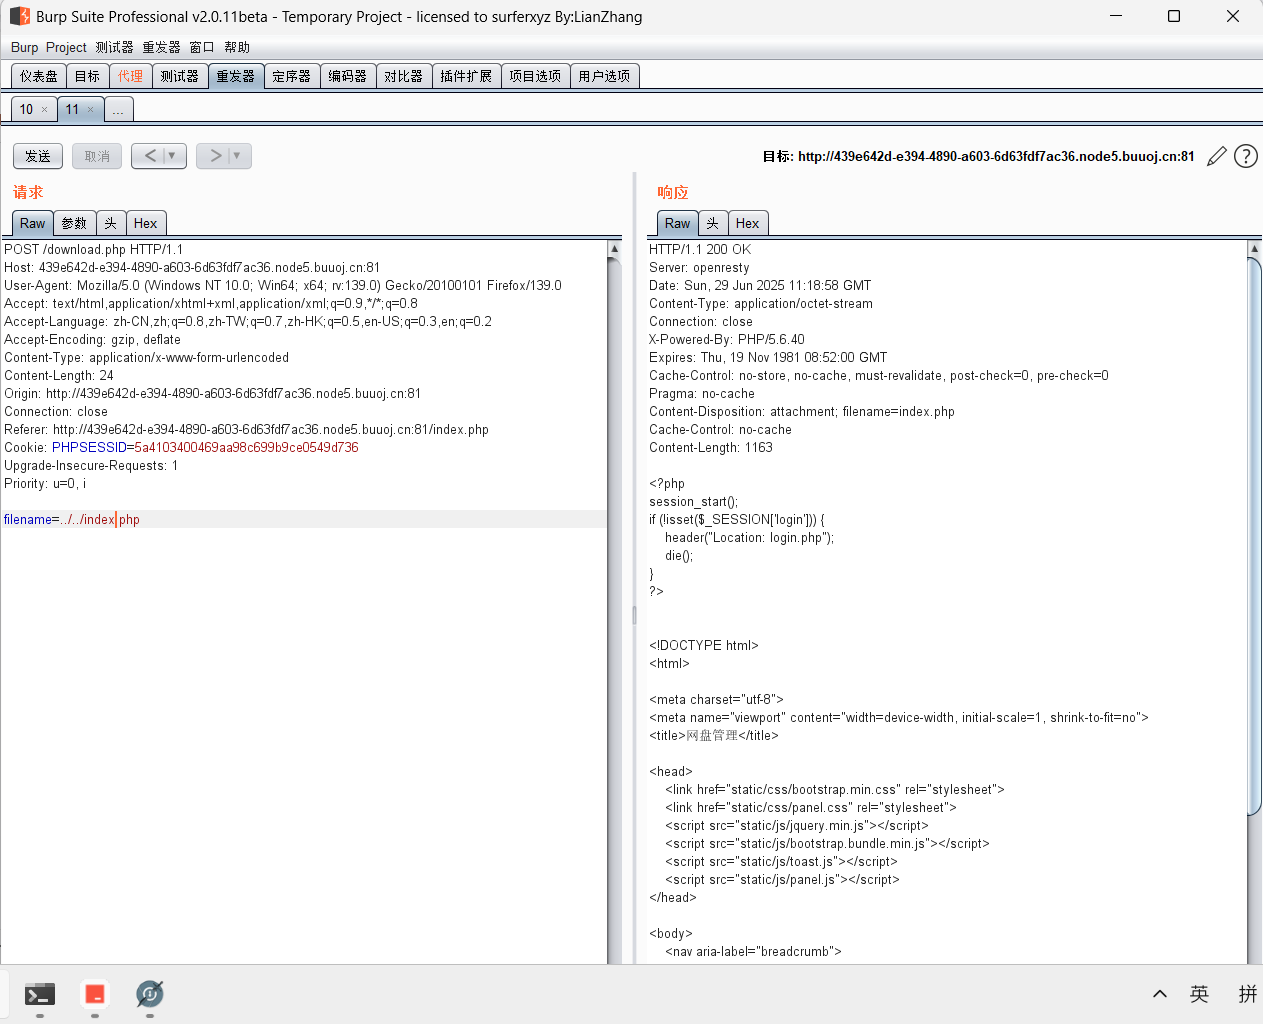Viewport: 1263px width, 1024px height.
Task: Select response Hex tab
Action: (x=747, y=223)
